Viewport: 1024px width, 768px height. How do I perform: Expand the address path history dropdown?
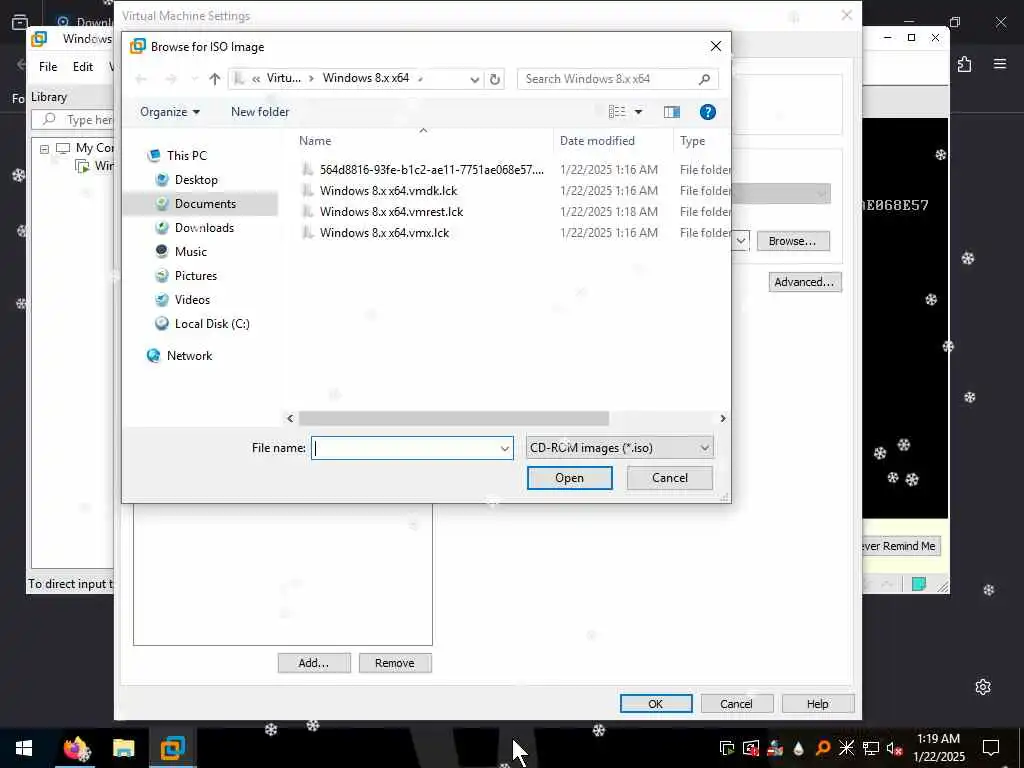[475, 79]
